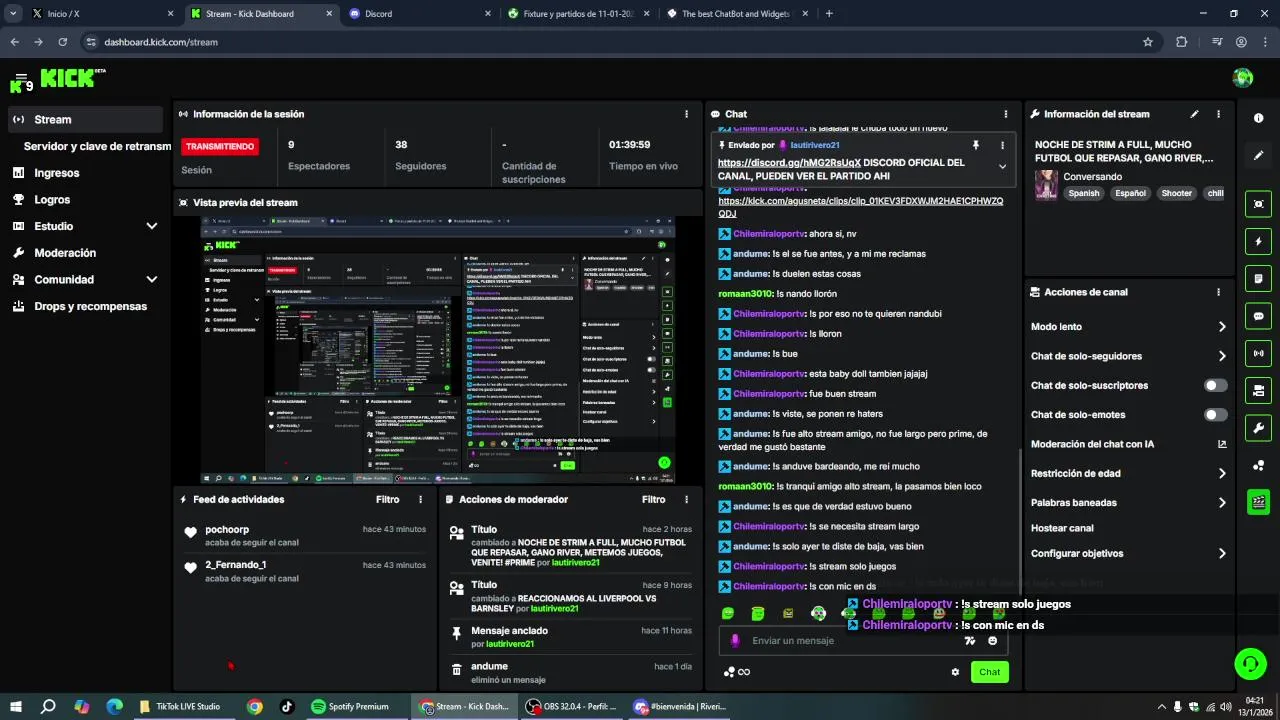Open Discord window from the taskbar
Screen dimensions: 1280x720
(x=679, y=706)
